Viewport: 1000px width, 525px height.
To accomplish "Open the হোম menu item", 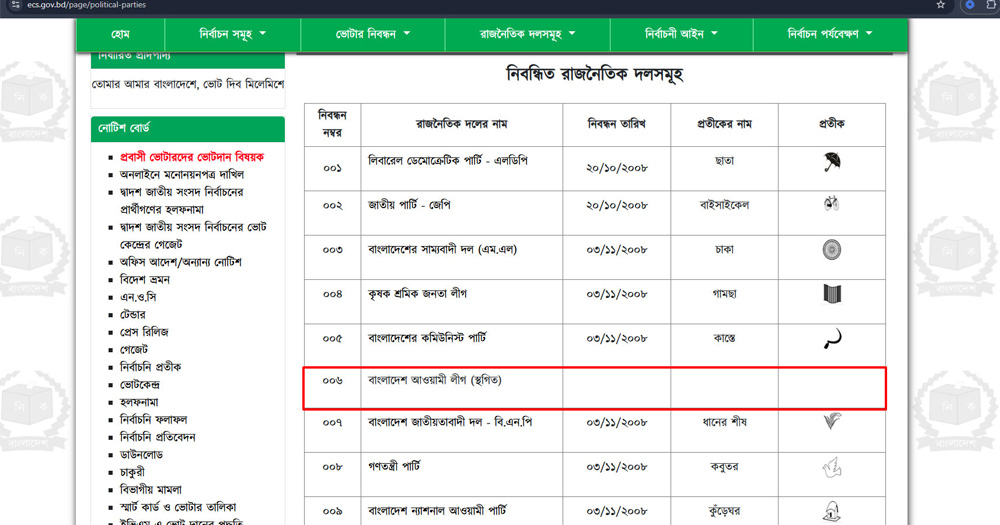I will [121, 34].
